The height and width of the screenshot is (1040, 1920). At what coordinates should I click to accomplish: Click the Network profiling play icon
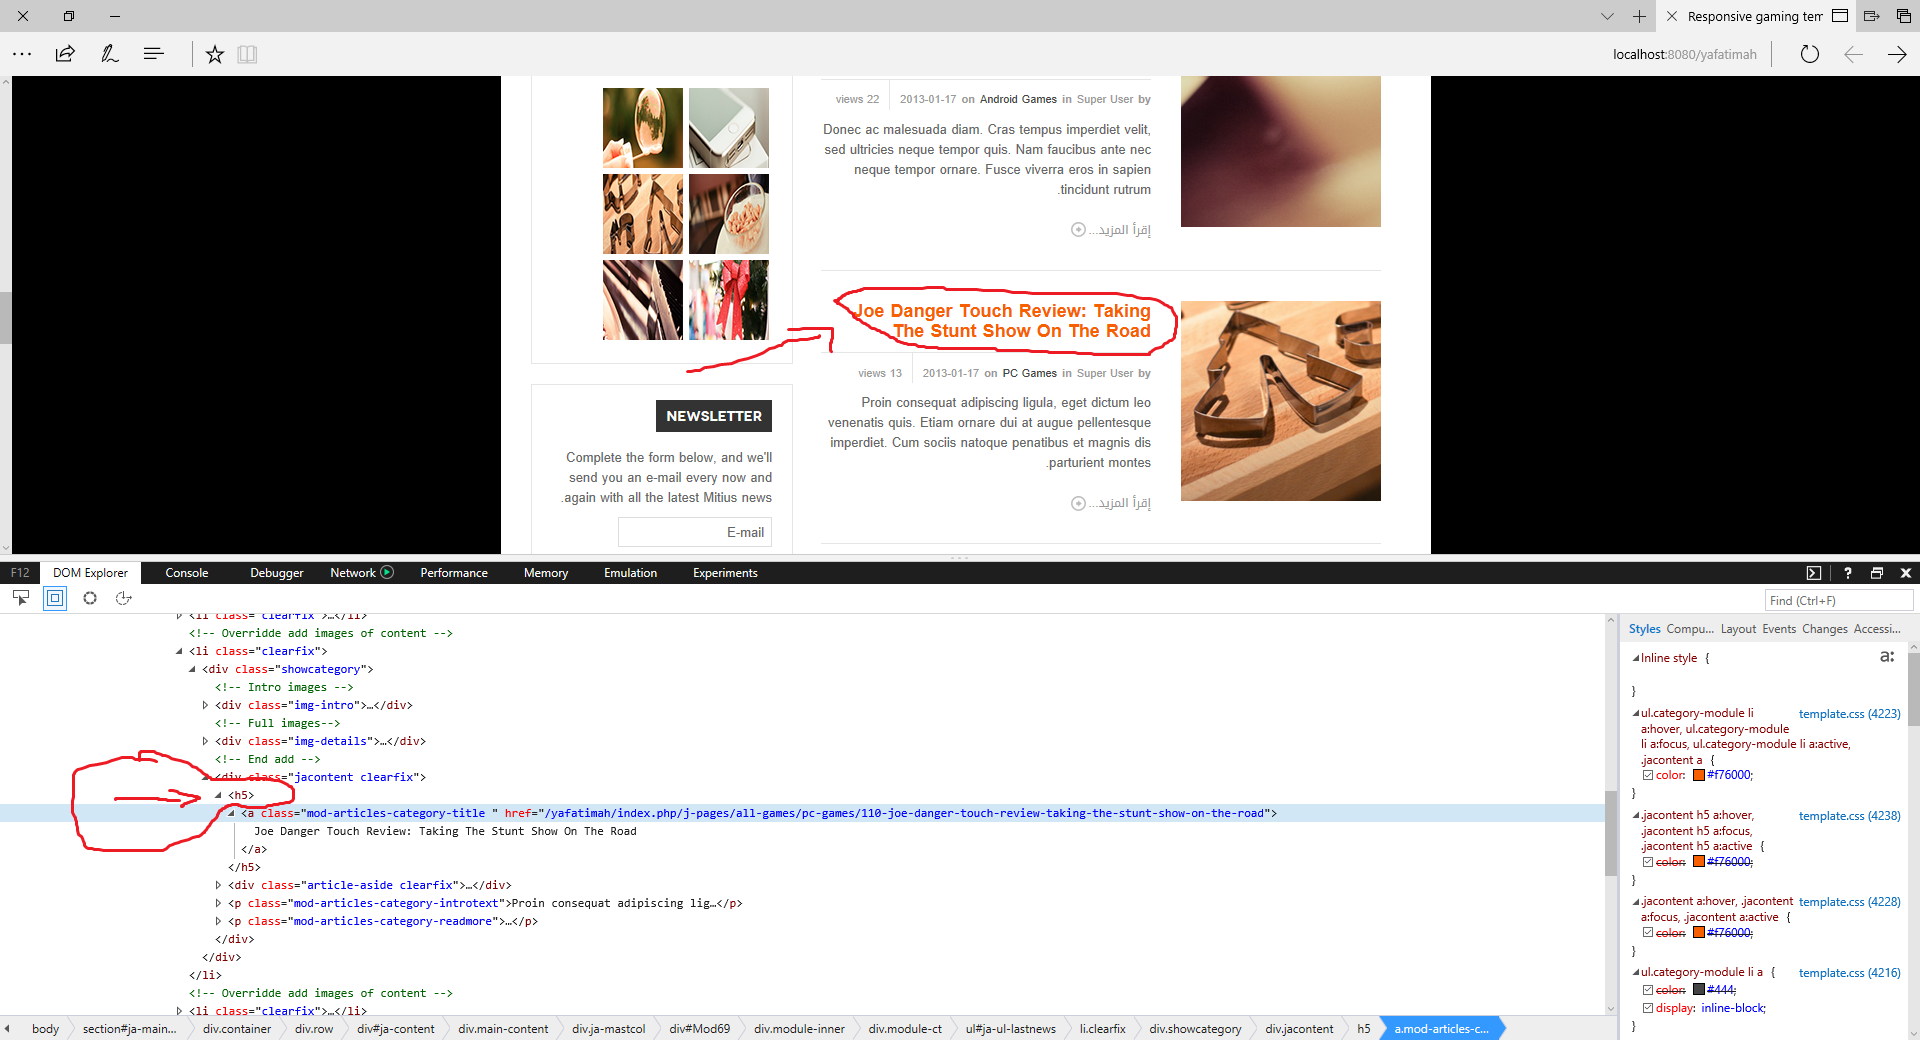tap(387, 573)
